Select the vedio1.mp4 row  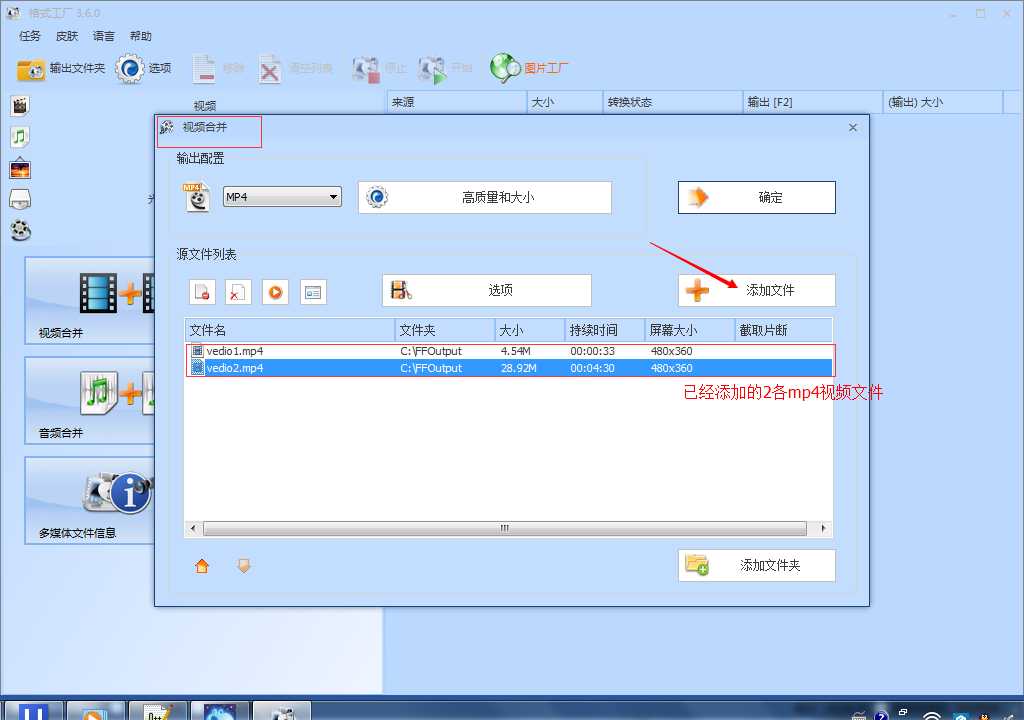509,351
